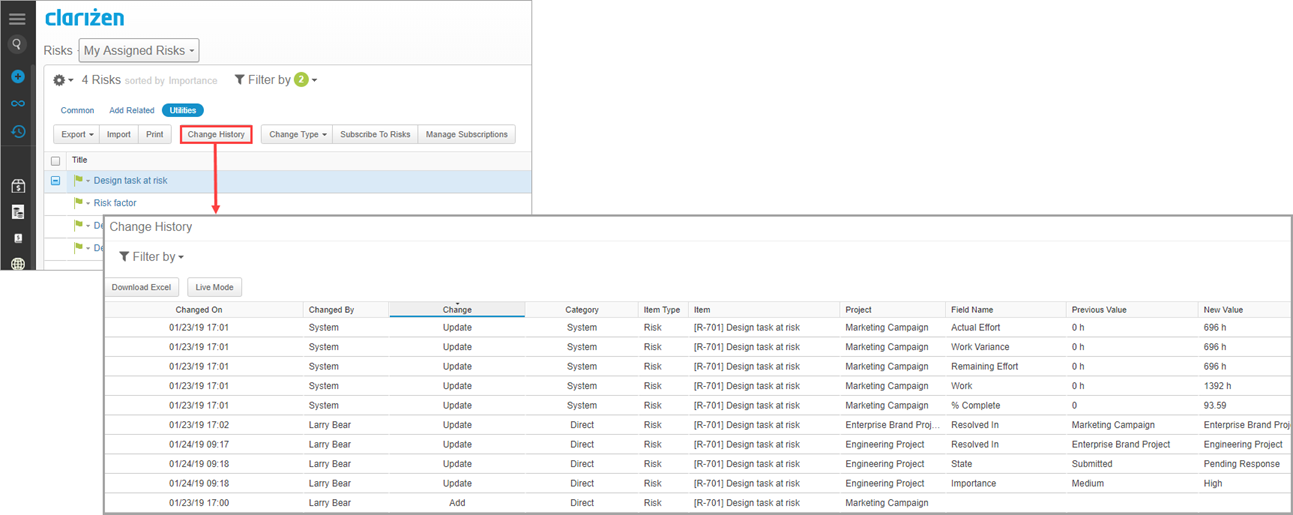The image size is (1293, 515).
Task: Tick the select-all checkbox beside Title
Action: 56,161
